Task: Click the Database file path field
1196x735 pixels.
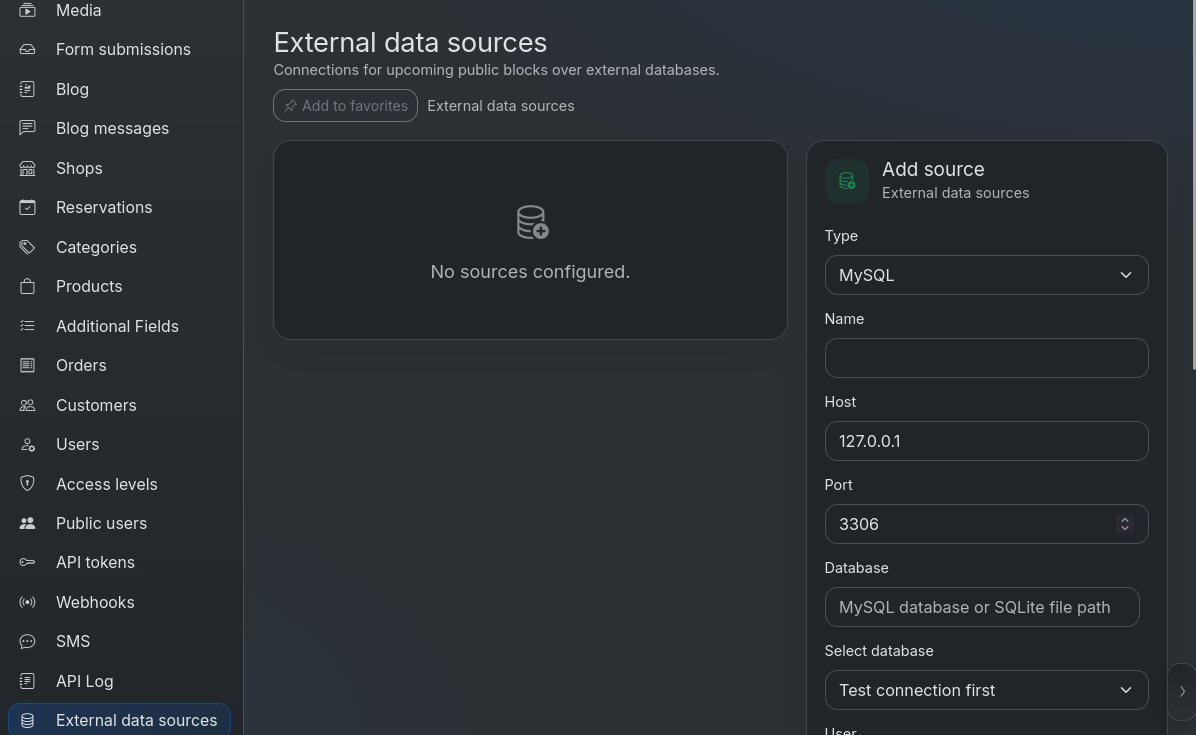Action: click(x=982, y=607)
